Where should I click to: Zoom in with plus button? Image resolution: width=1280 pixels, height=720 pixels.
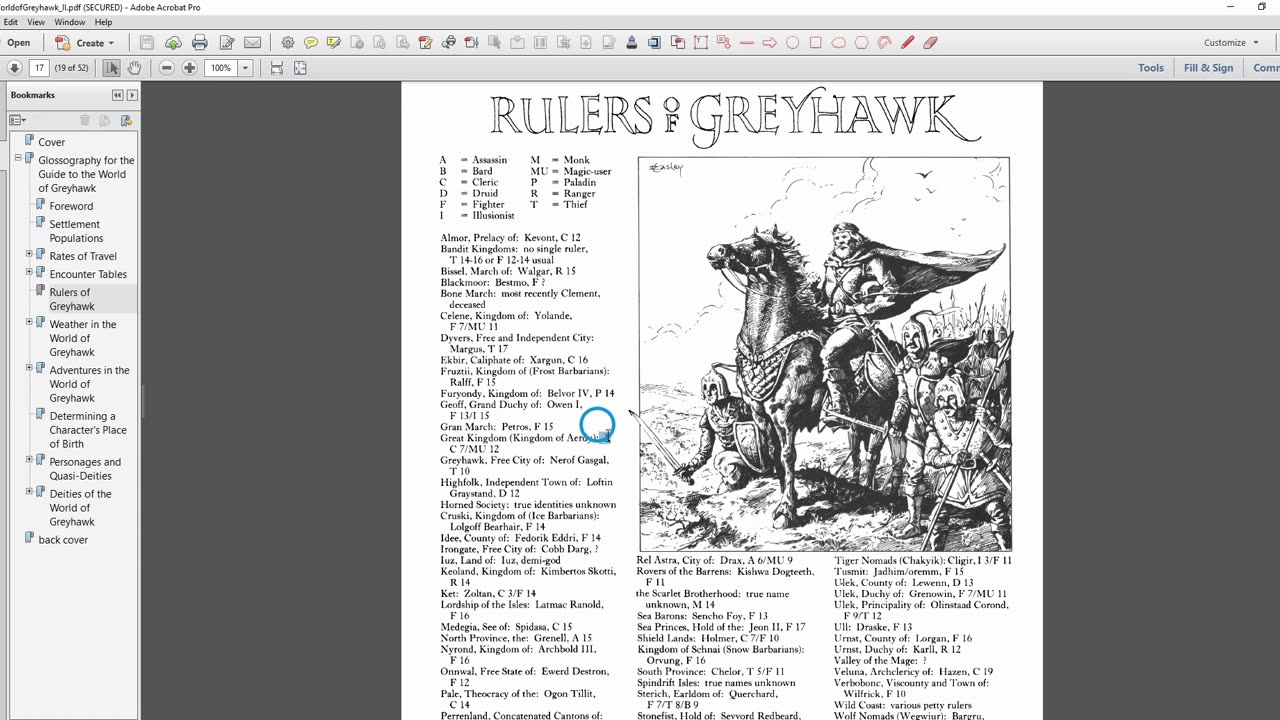point(190,68)
